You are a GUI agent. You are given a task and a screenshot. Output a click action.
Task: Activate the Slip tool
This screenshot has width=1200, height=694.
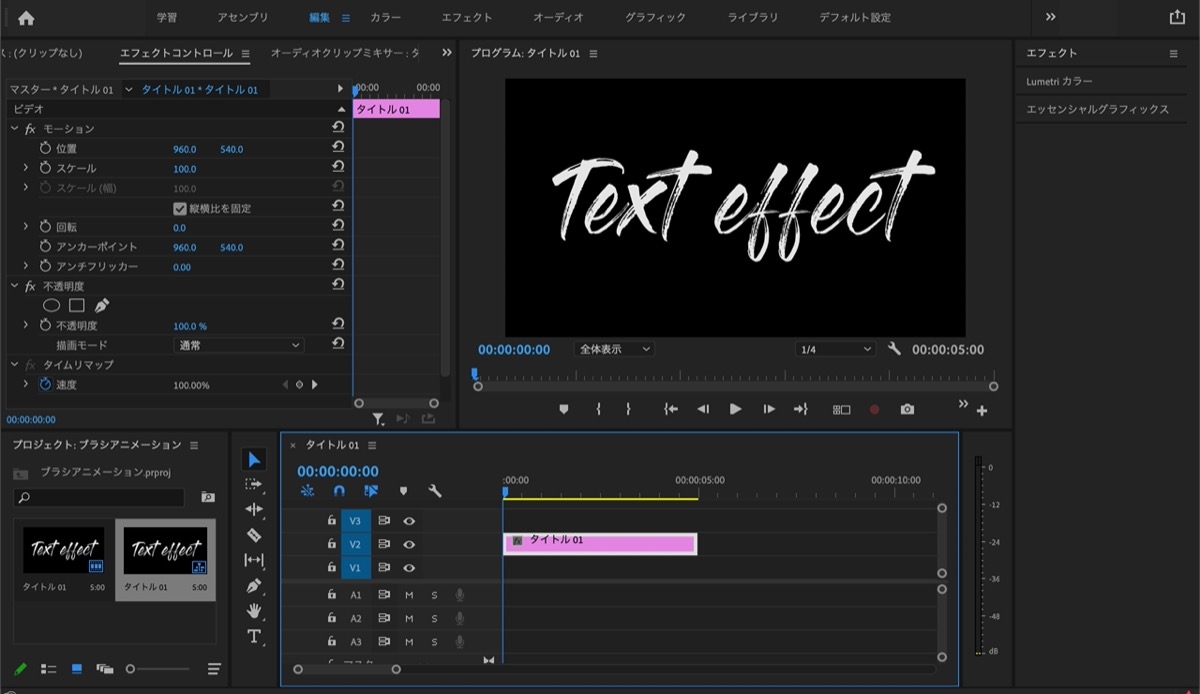coord(254,560)
